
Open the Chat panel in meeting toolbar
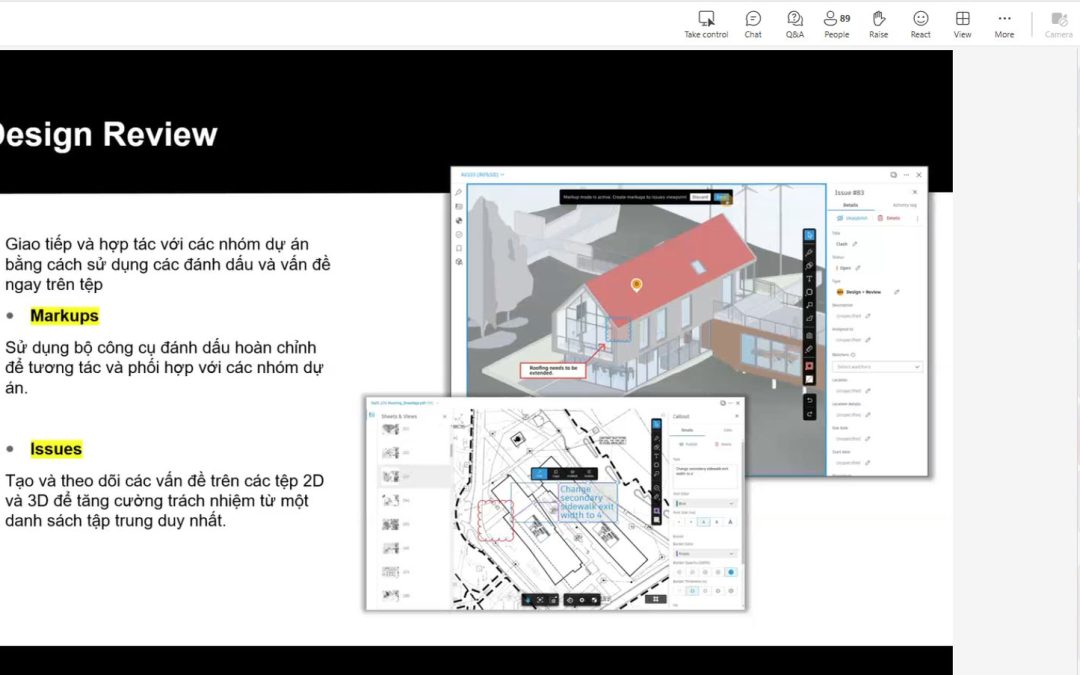(753, 24)
